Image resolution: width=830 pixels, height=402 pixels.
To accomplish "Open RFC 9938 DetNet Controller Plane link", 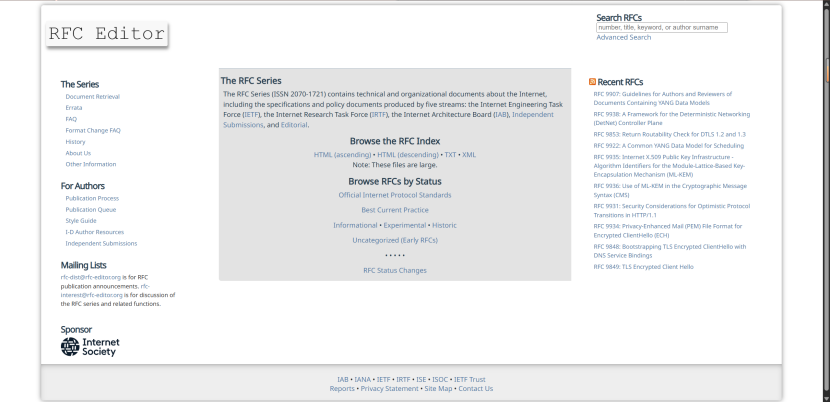I will tap(672, 118).
